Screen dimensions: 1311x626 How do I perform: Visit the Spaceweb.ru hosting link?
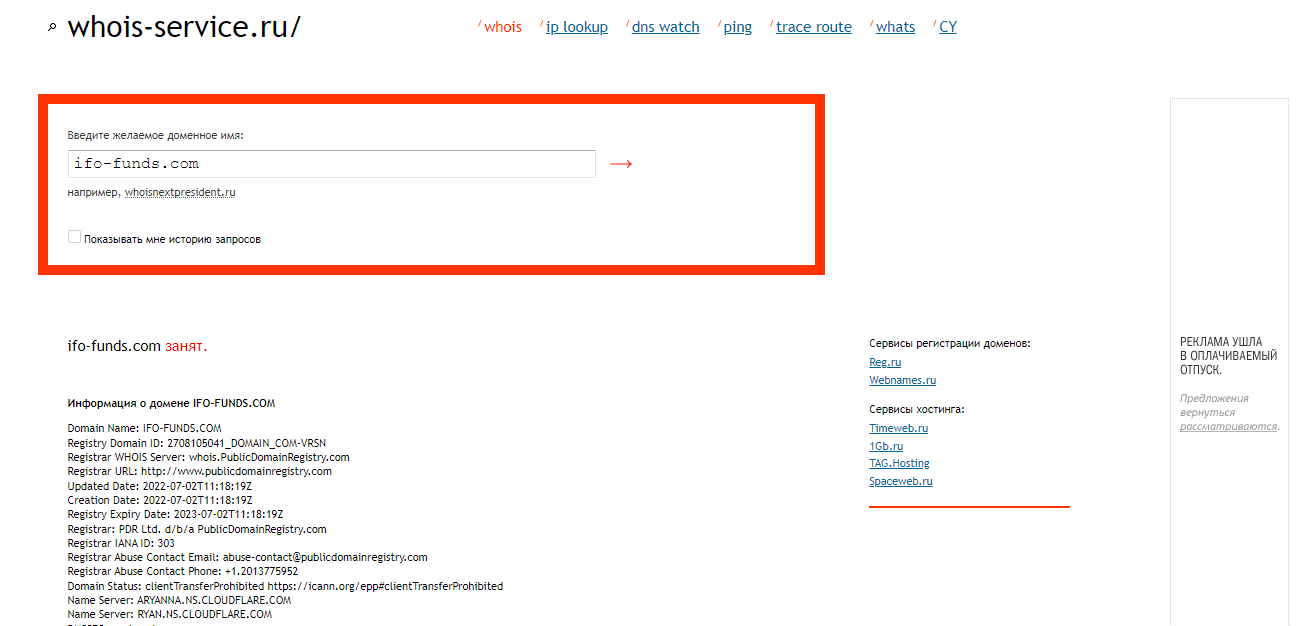[900, 481]
